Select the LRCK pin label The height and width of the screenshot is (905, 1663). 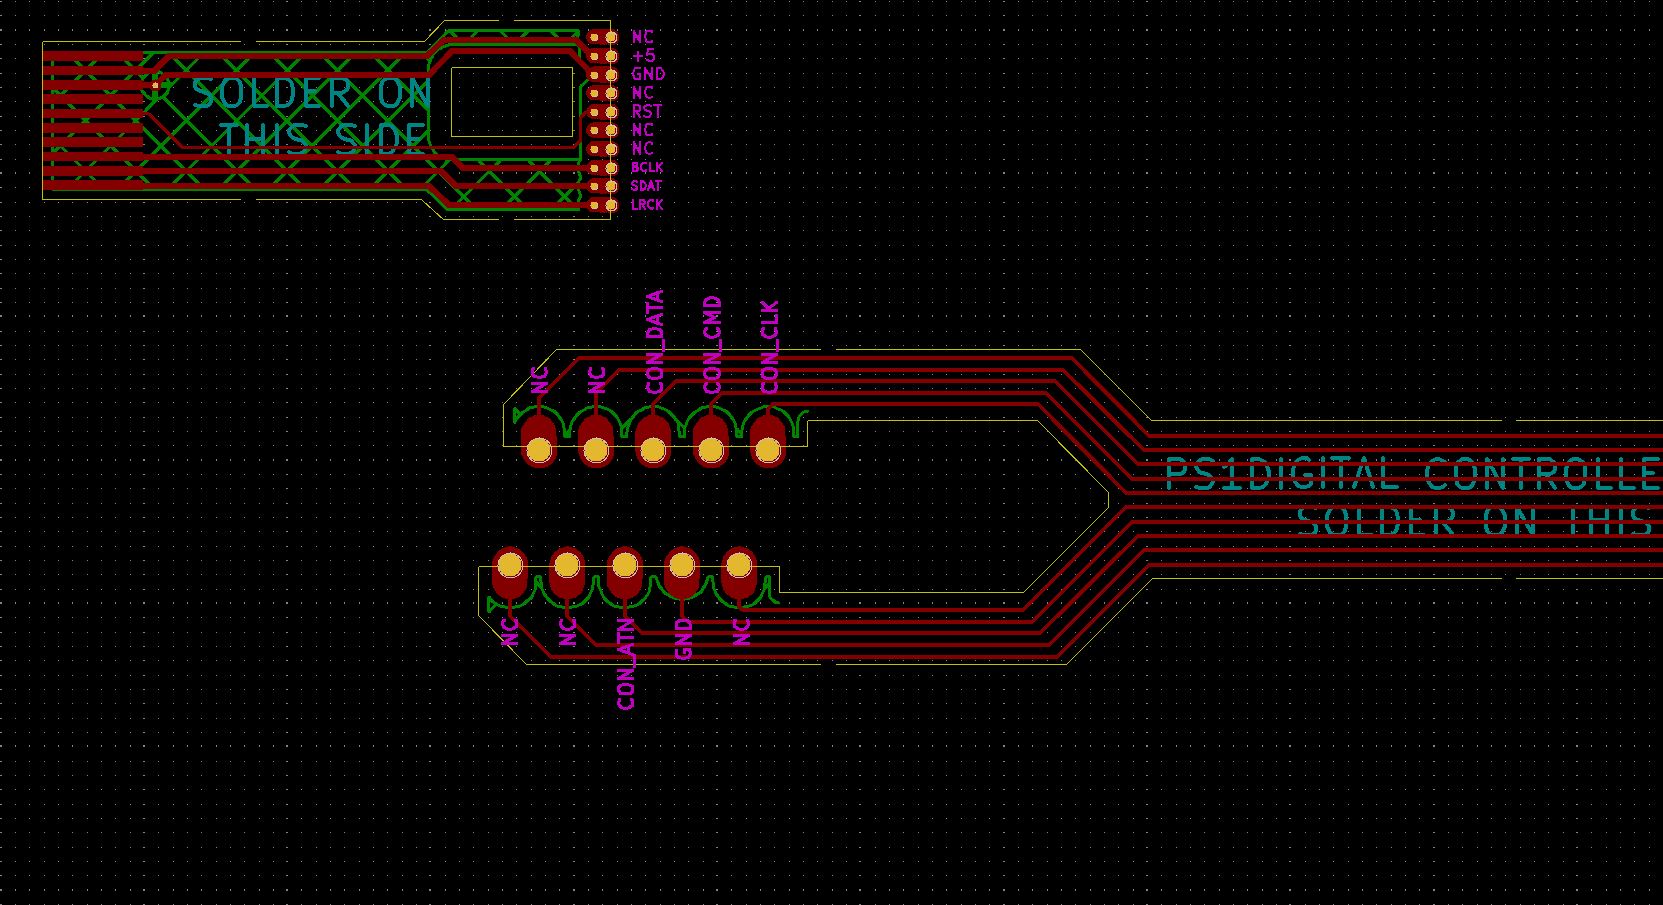646,205
